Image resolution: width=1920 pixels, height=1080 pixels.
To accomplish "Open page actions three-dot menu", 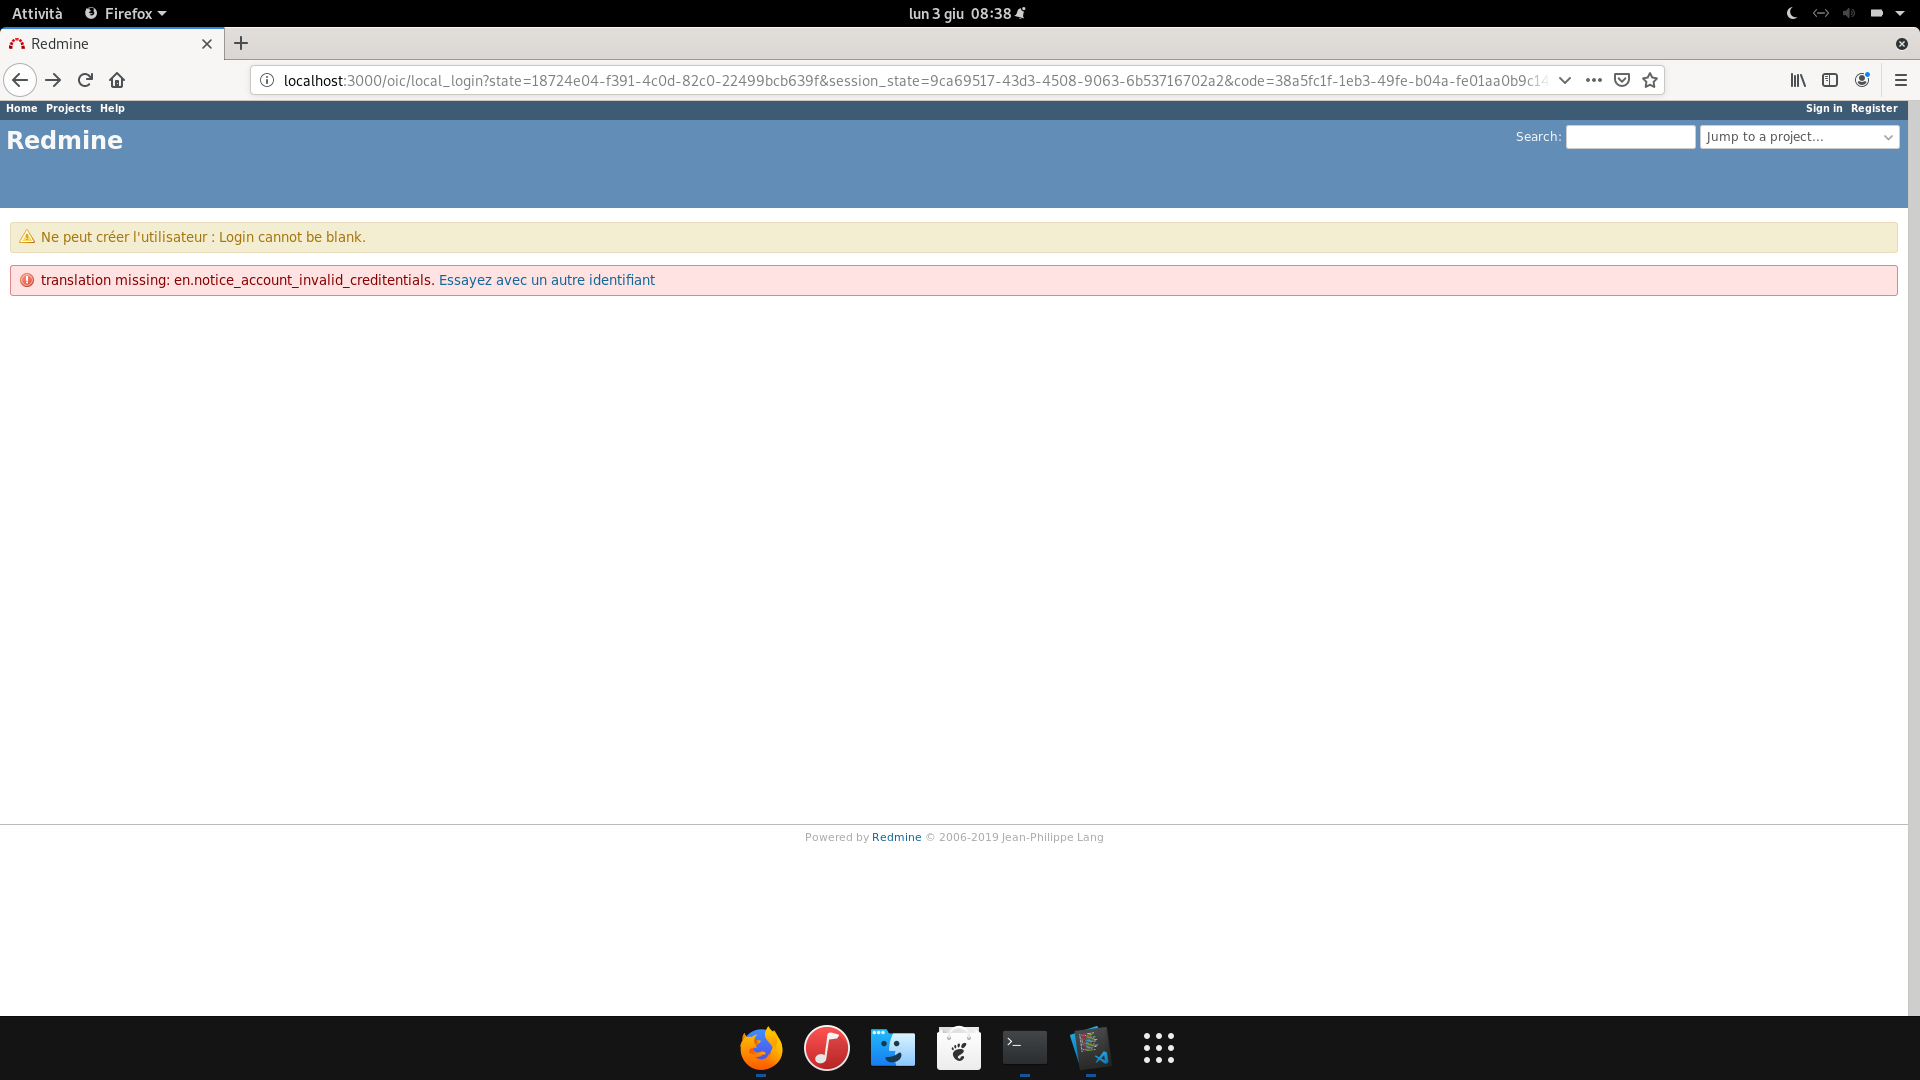I will [x=1594, y=80].
